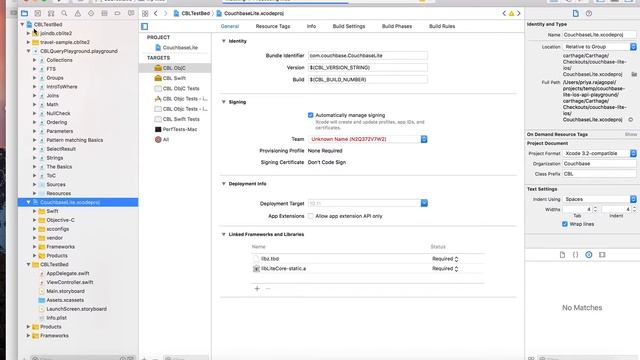Image resolution: width=640 pixels, height=360 pixels.
Task: Show On Demand Resource Tags
Action: (x=631, y=134)
